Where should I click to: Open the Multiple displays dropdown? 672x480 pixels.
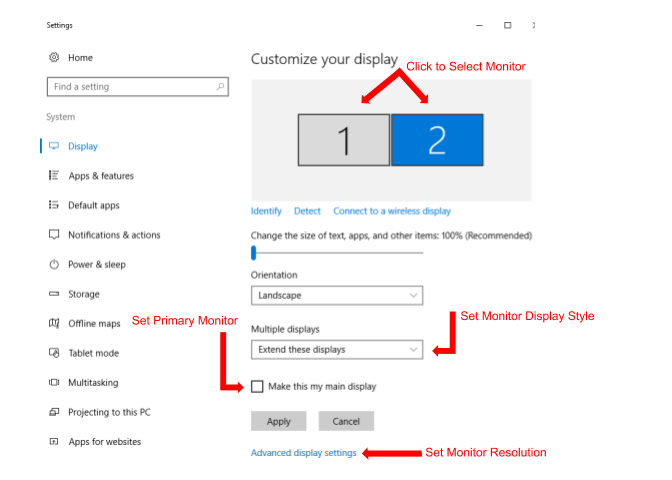click(336, 350)
